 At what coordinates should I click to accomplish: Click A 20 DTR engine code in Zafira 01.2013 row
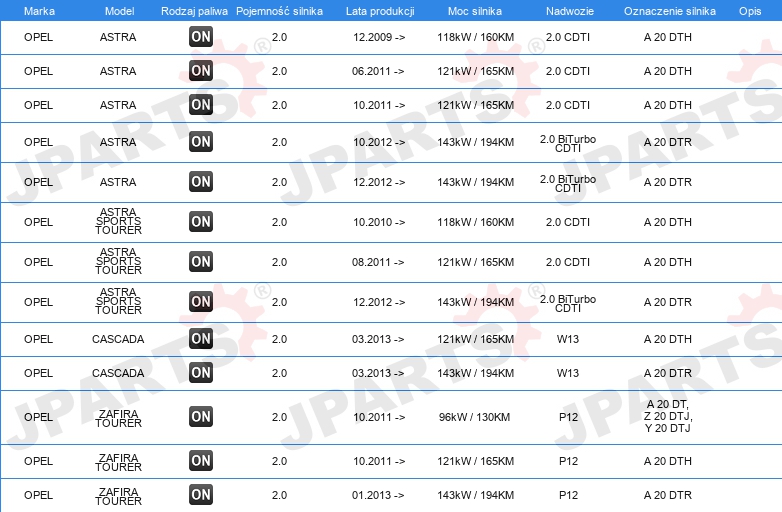tap(667, 495)
